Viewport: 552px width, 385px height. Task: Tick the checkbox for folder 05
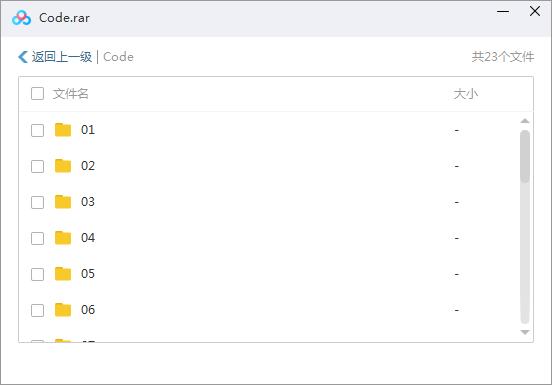point(37,274)
